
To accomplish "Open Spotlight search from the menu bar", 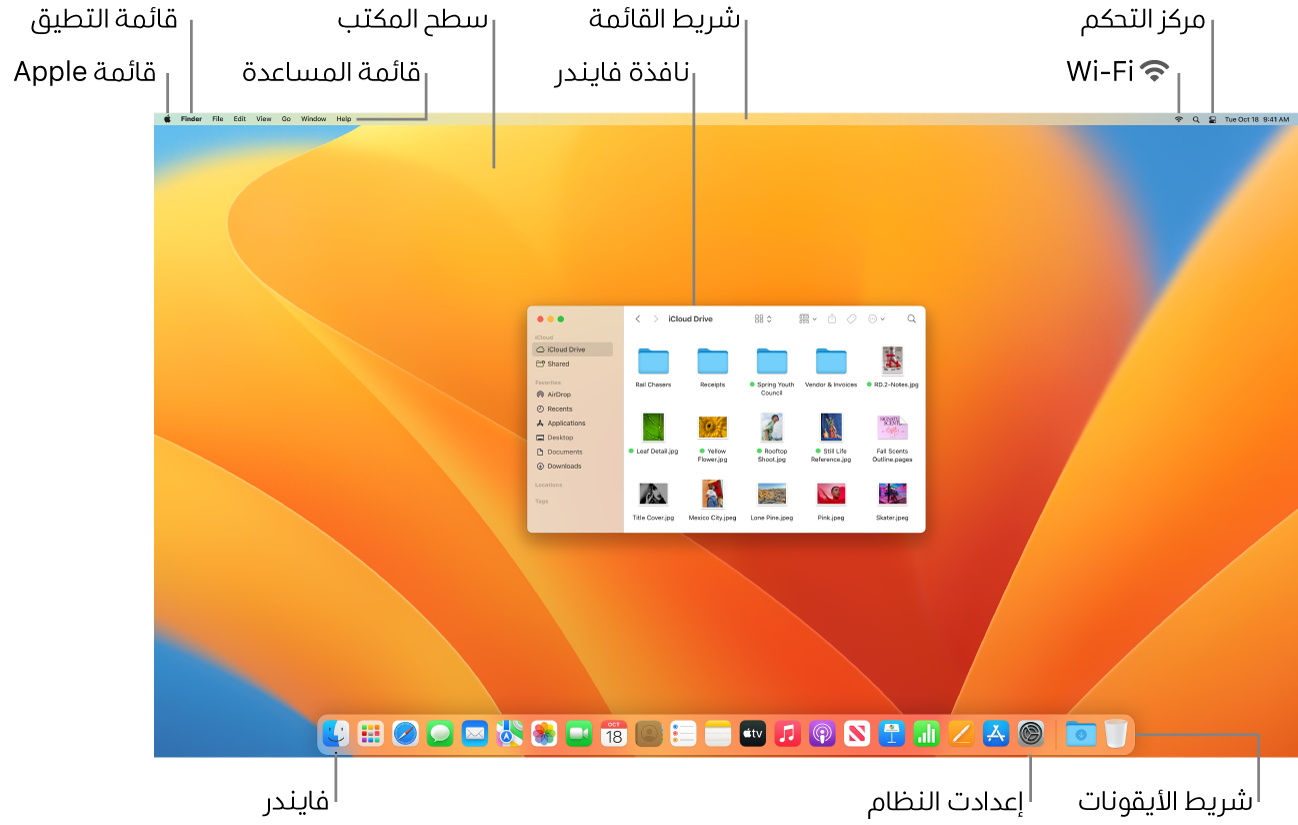I will coord(1196,118).
